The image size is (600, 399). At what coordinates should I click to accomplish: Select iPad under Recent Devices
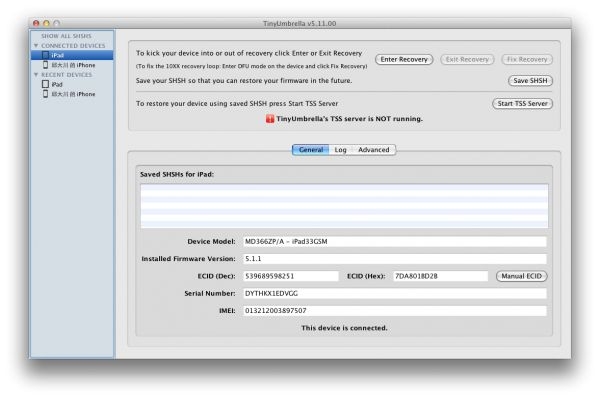72,84
